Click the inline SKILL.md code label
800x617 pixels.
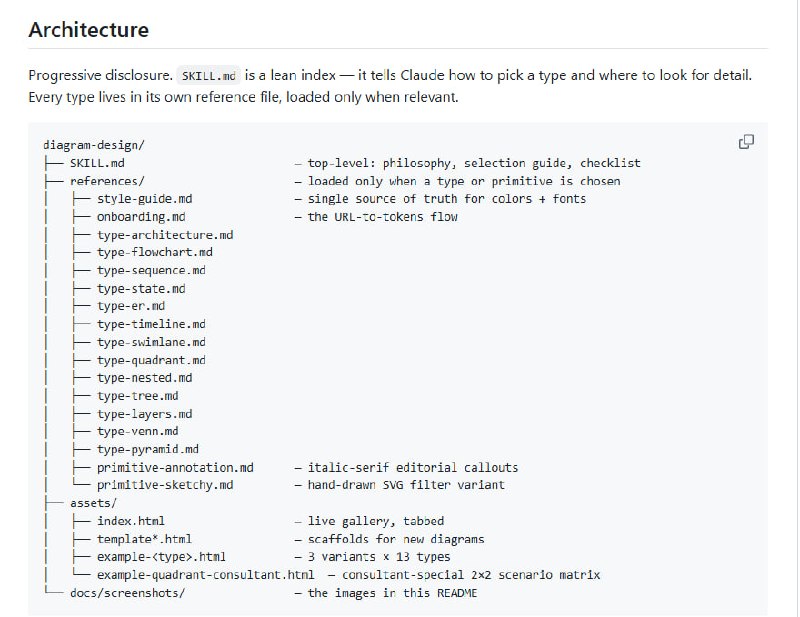point(208,76)
